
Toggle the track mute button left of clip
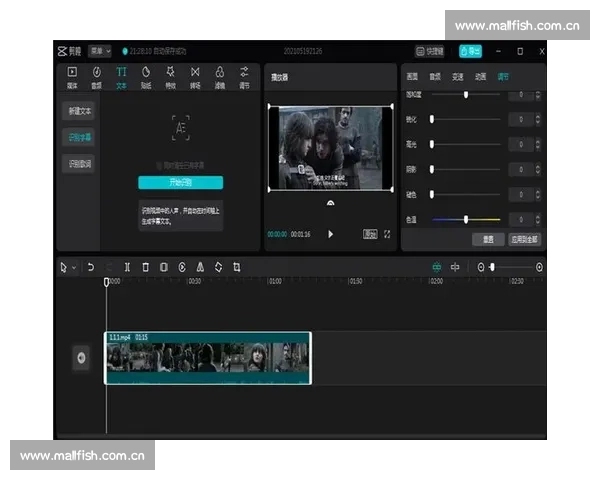(81, 357)
